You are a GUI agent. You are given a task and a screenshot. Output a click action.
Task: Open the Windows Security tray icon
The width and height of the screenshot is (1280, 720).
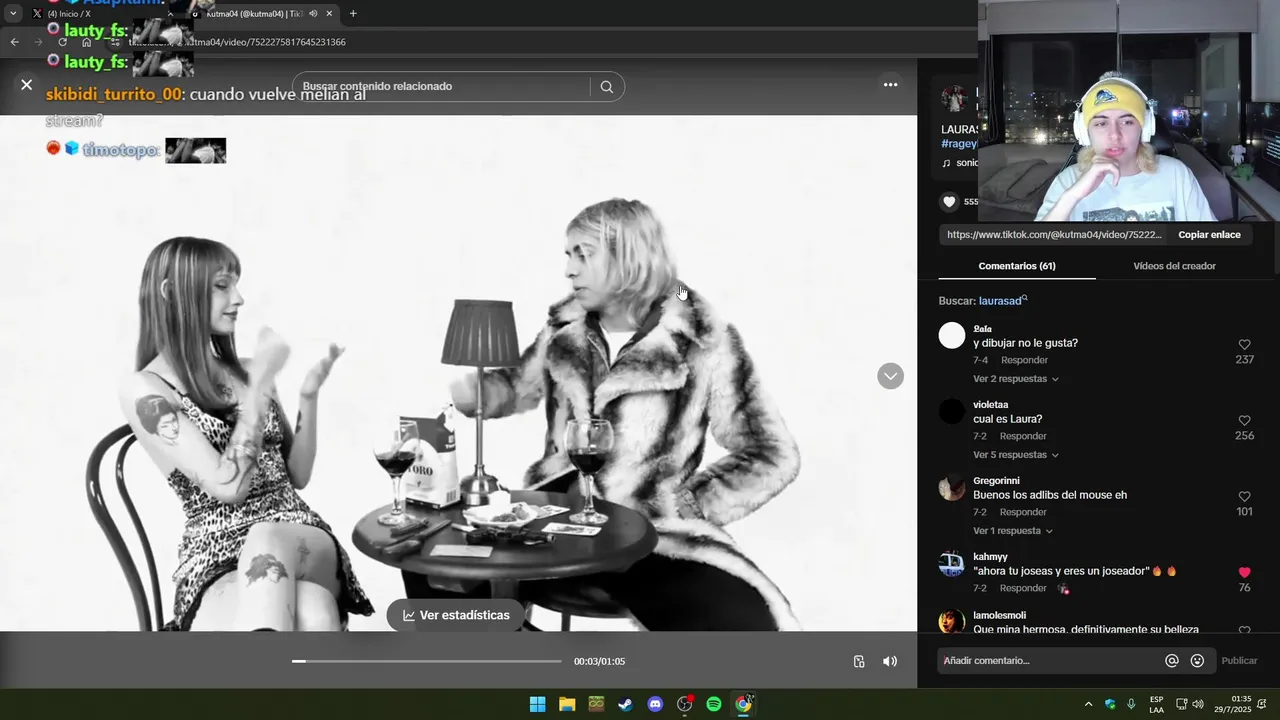[x=1110, y=704]
